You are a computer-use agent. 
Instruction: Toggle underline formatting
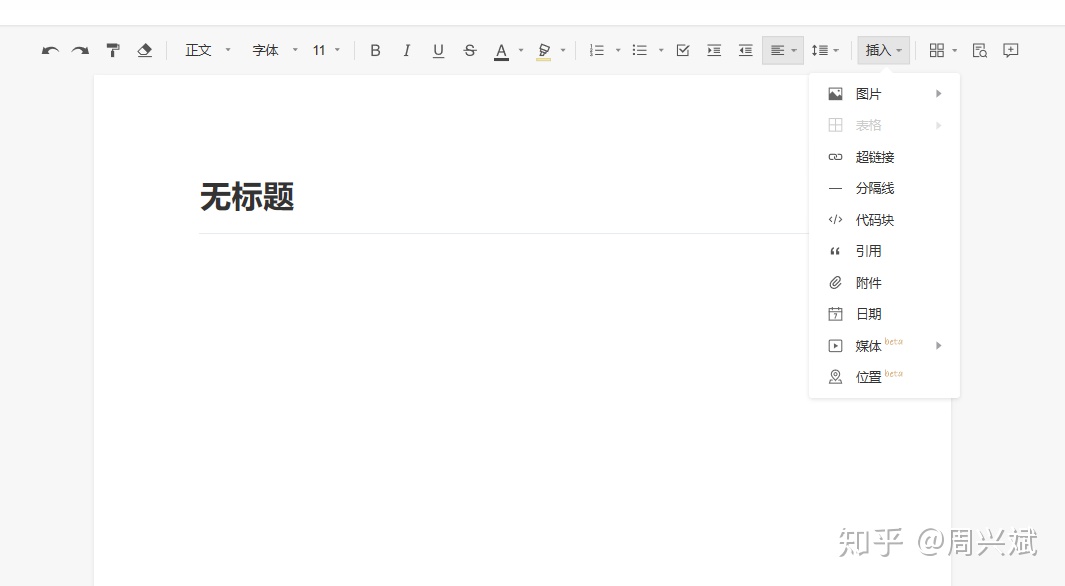[438, 50]
